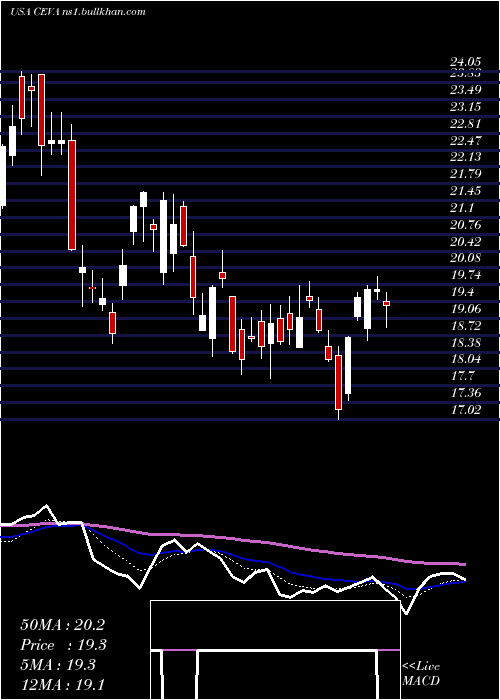Screen dimensions: 500x700
Task: Select the 19.74 price axis label
Action: pos(465,275)
